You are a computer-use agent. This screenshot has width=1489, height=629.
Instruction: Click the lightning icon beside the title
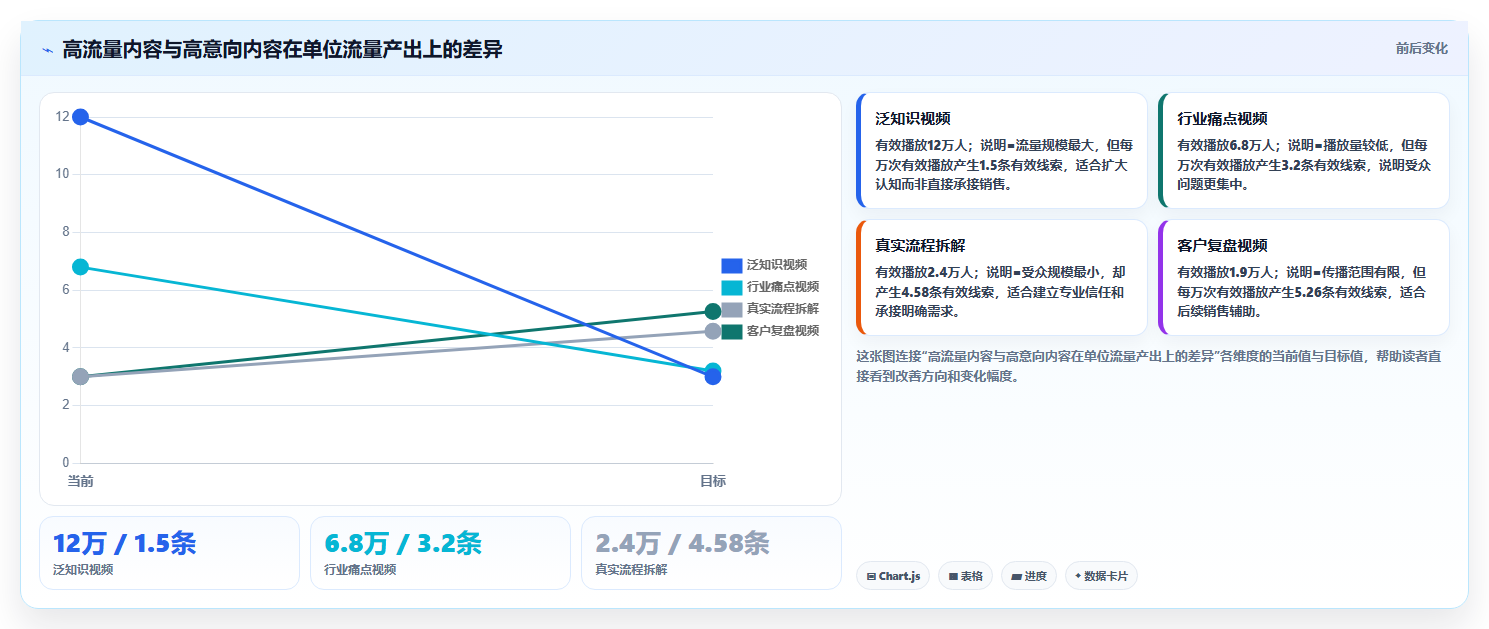click(x=48, y=50)
